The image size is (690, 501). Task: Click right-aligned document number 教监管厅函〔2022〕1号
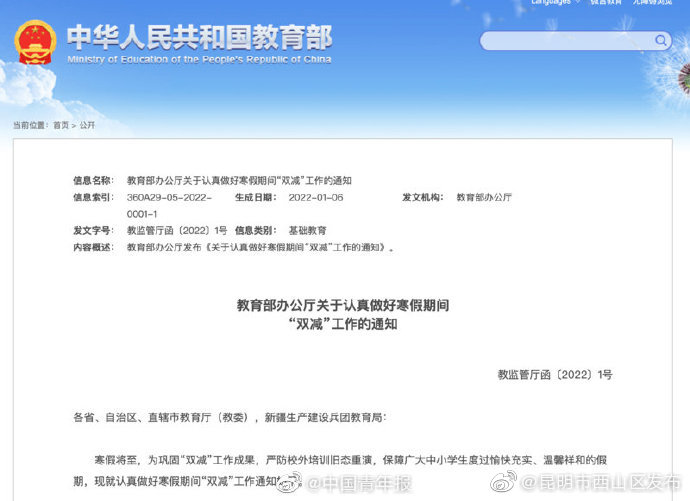point(555,375)
